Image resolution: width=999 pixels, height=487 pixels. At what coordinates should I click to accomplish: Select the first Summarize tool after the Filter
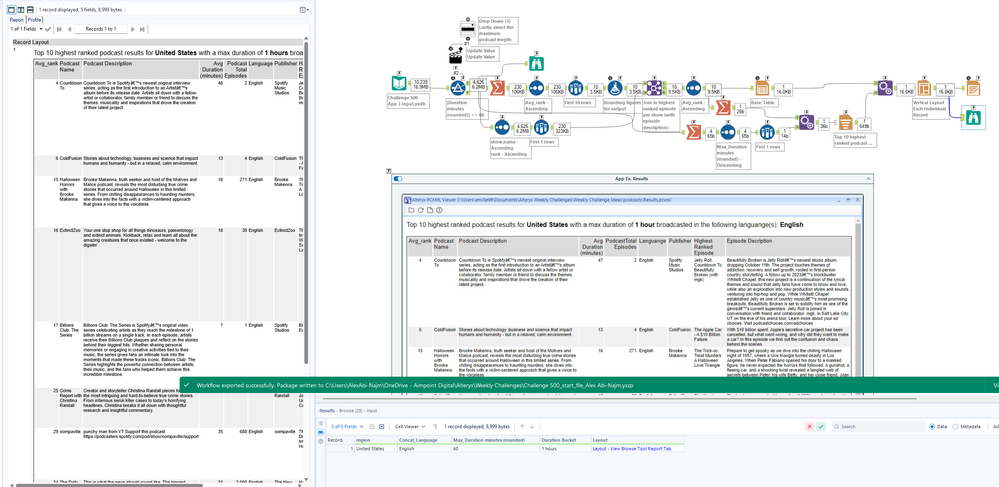click(497, 88)
